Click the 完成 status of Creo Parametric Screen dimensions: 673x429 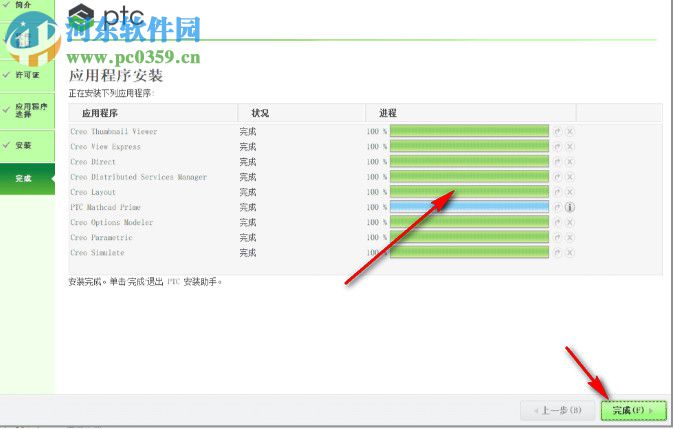click(x=248, y=237)
